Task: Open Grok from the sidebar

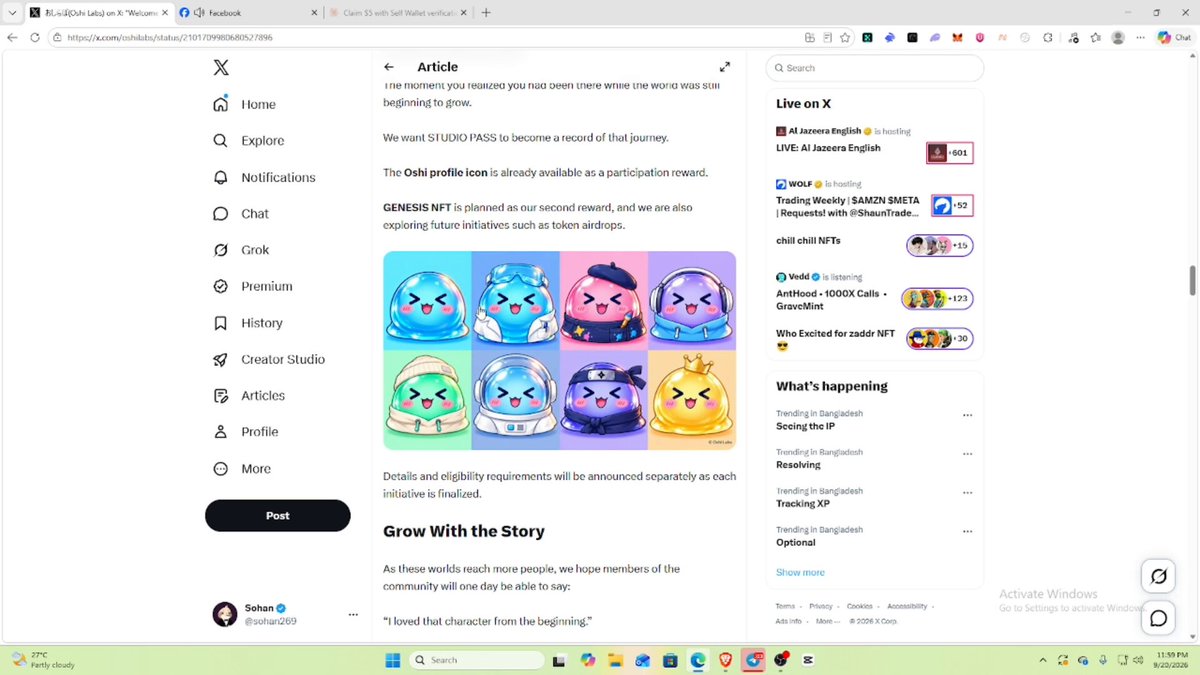Action: coord(241,250)
